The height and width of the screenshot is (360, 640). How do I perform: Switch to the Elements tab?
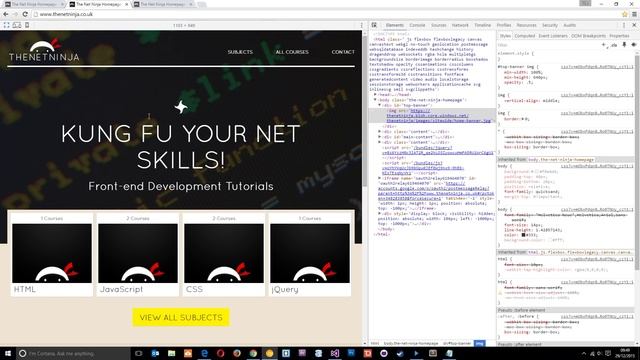[395, 25]
